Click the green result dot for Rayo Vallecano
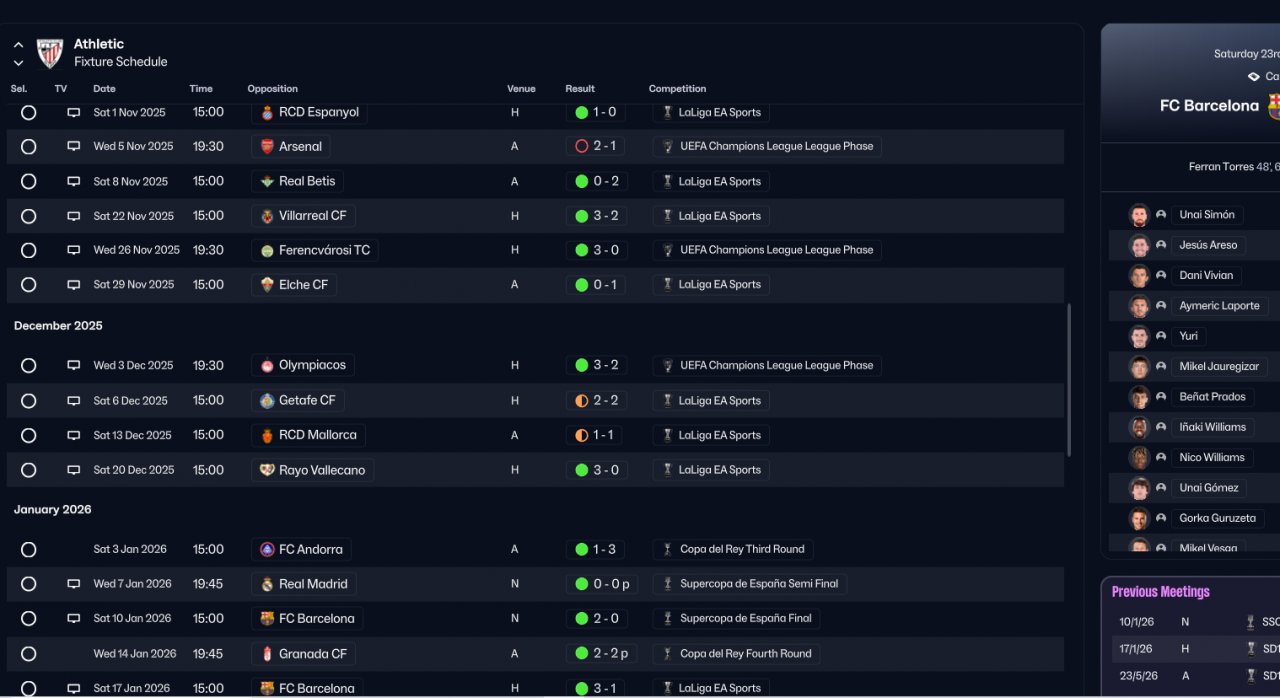1280x698 pixels. pyautogui.click(x=582, y=470)
